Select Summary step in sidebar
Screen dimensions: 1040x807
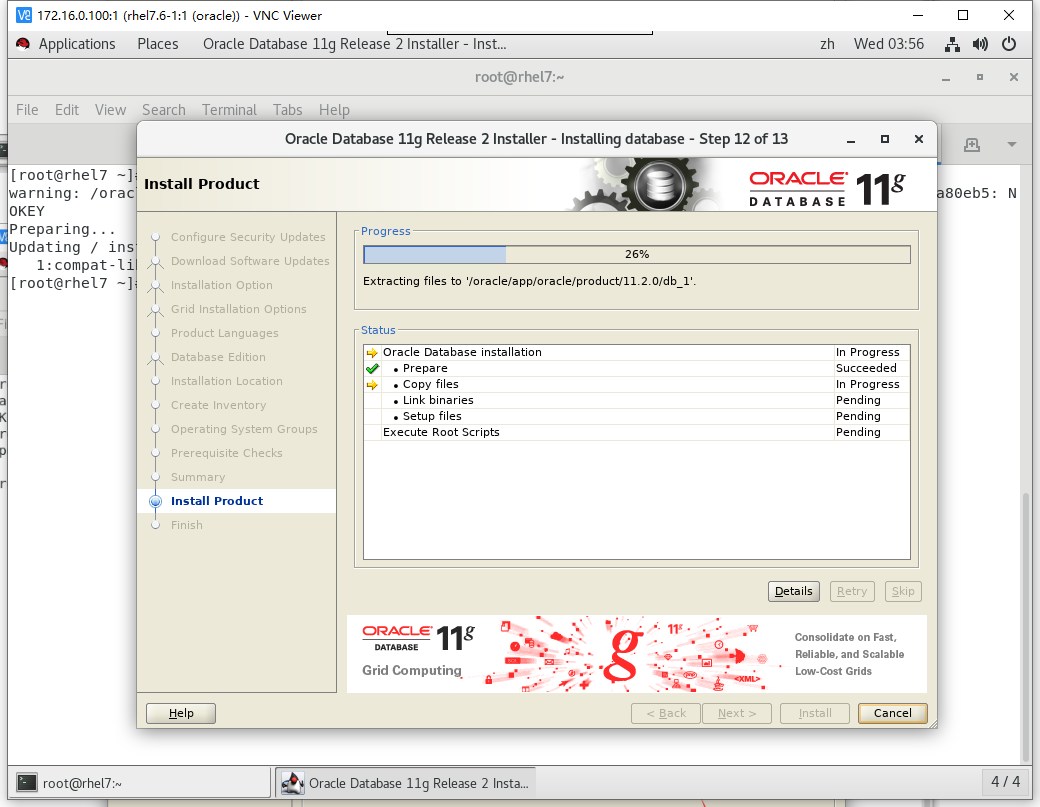[x=198, y=477]
